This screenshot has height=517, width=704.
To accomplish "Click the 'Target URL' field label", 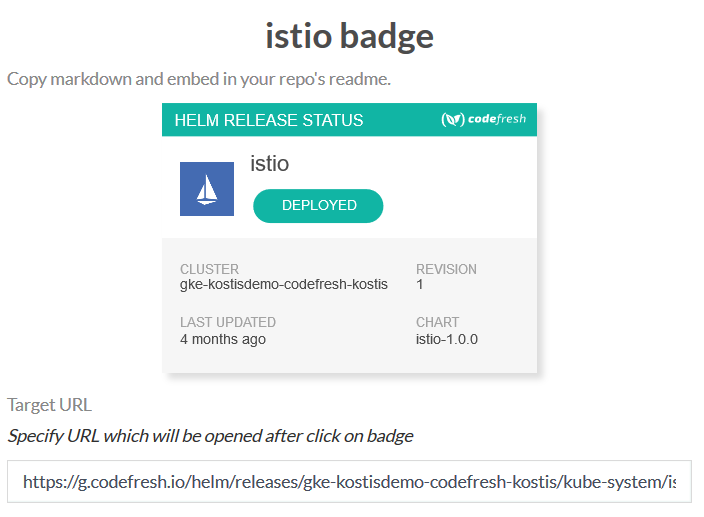I will click(49, 405).
